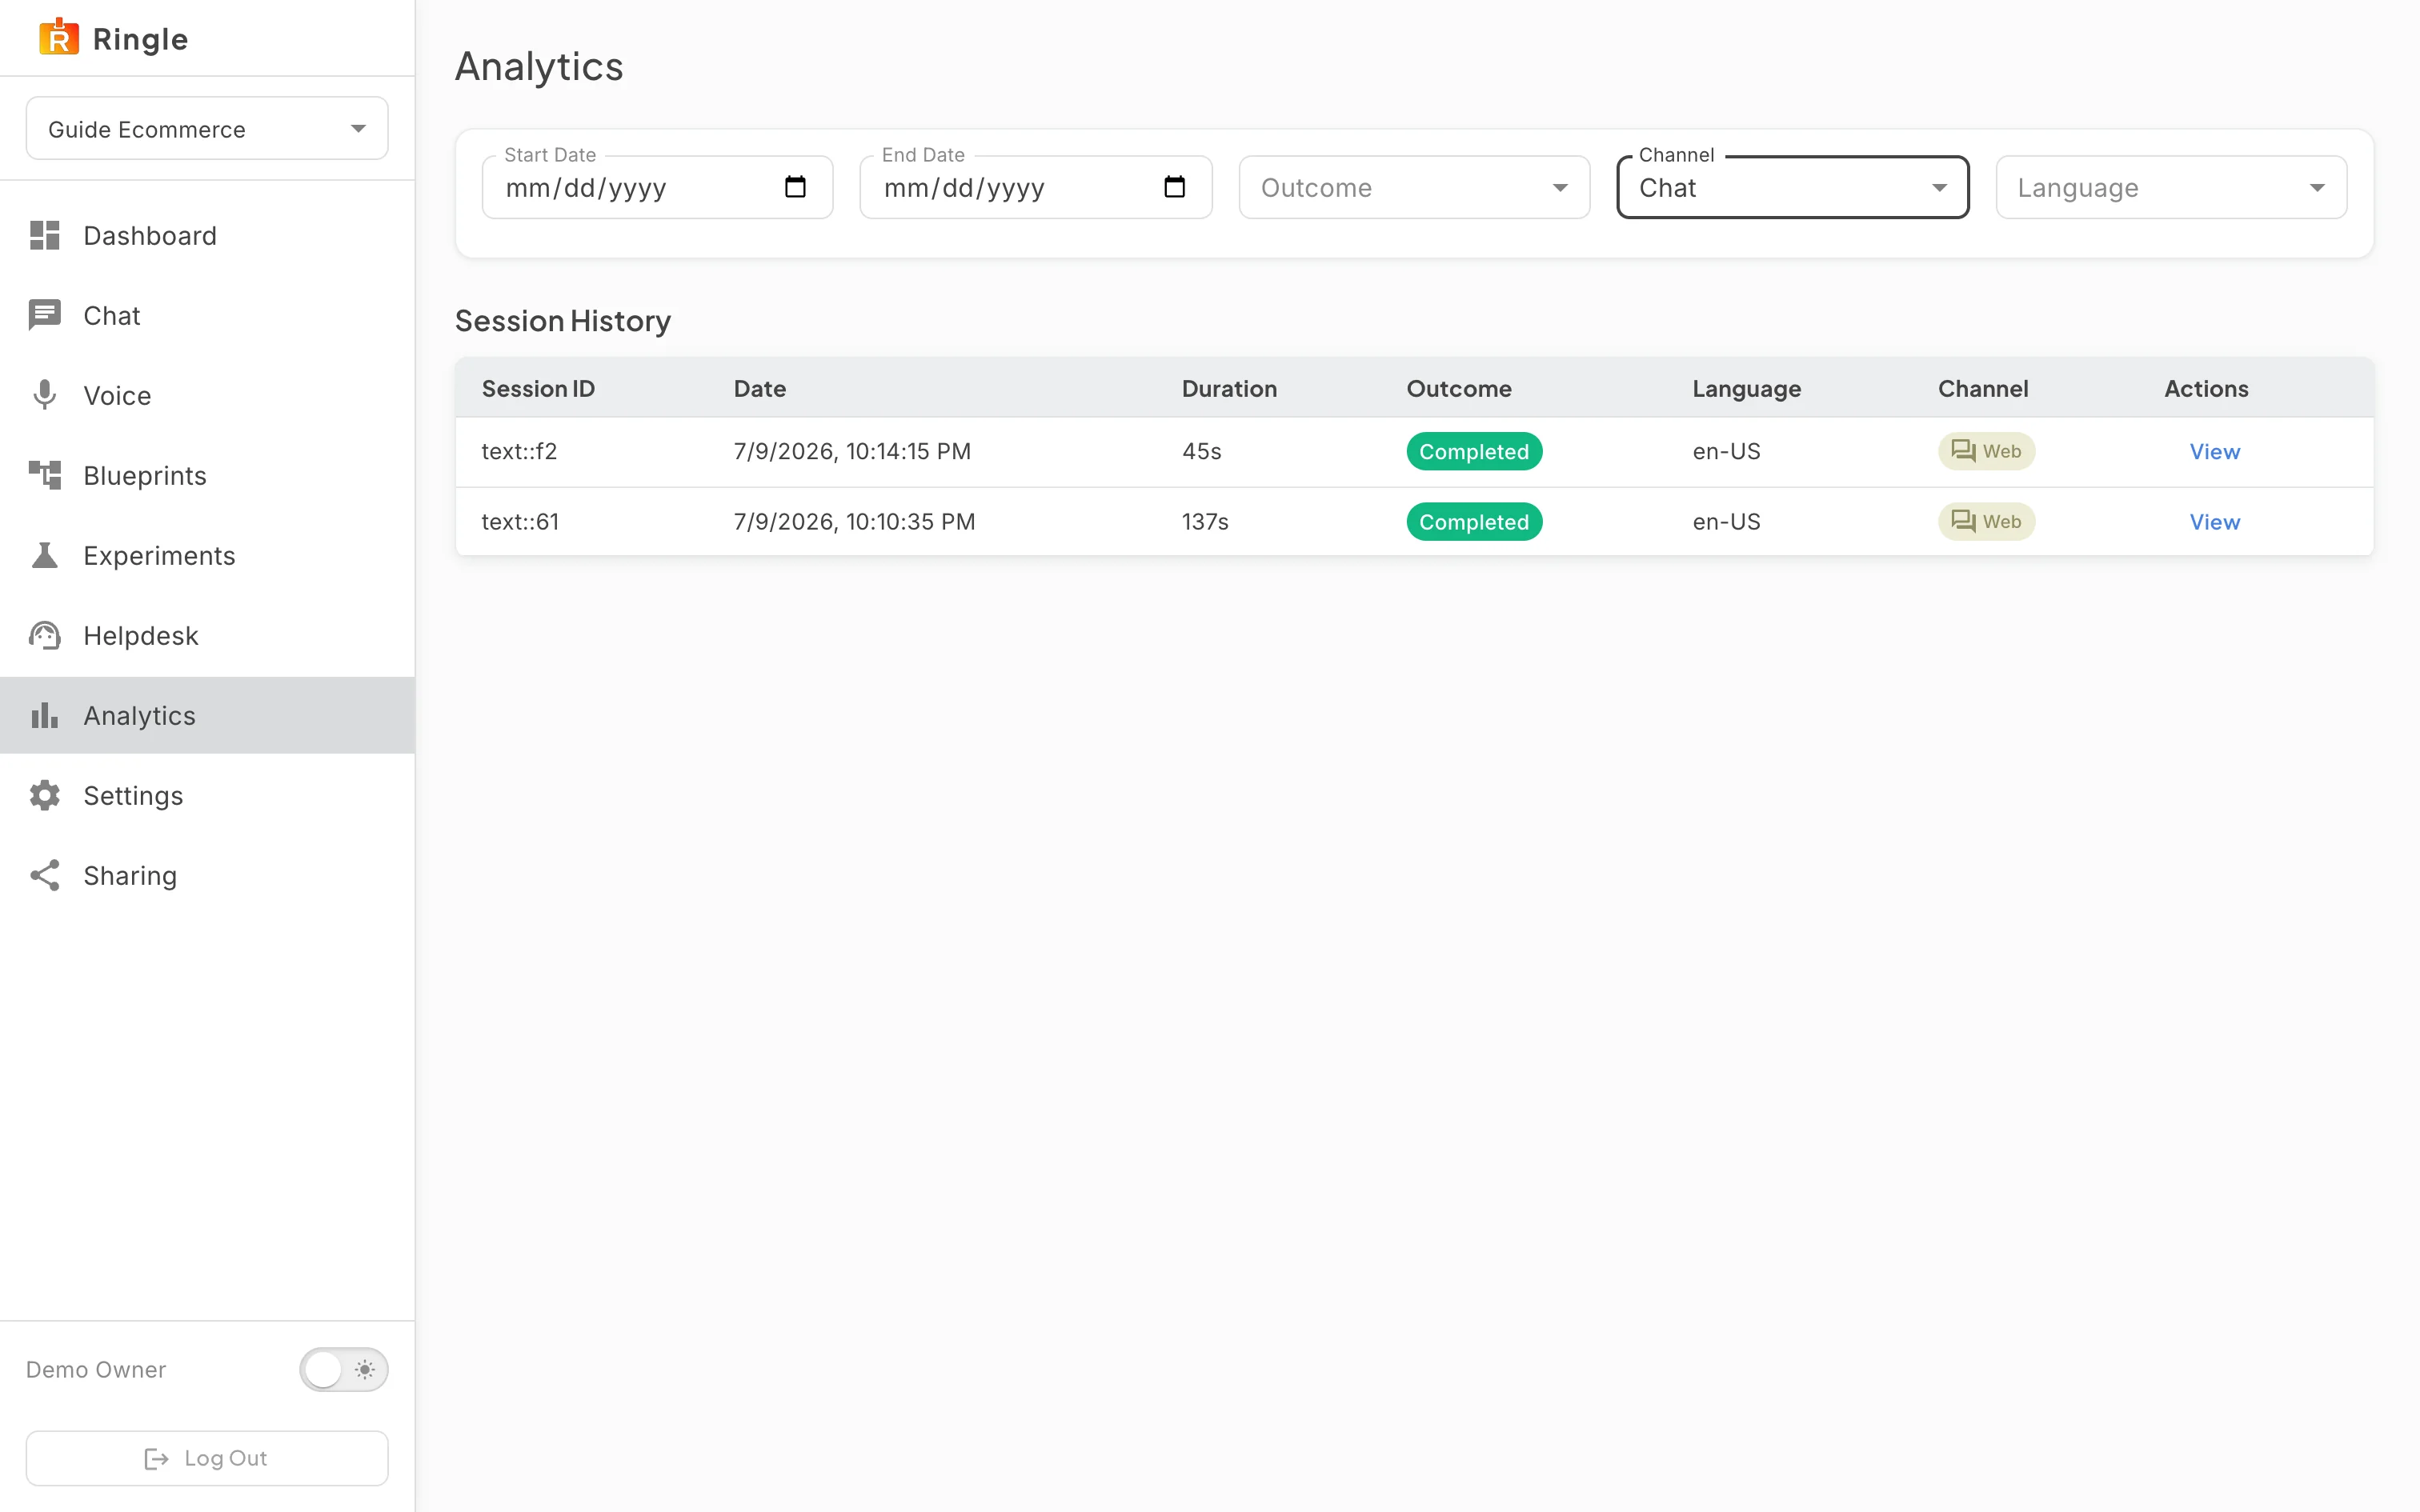
Task: Click the End Date input field
Action: coord(1036,187)
